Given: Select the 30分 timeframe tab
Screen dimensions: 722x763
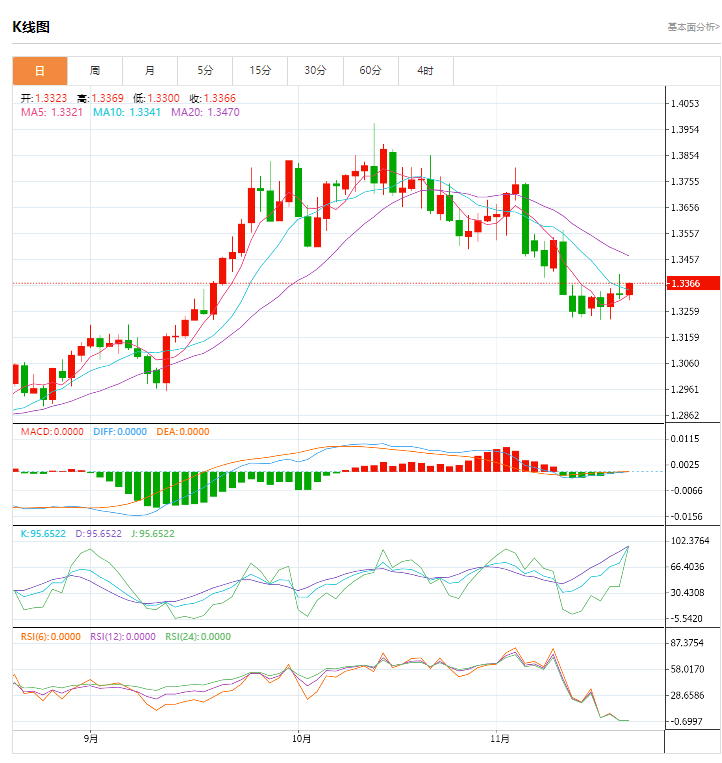Looking at the screenshot, I should pyautogui.click(x=315, y=71).
